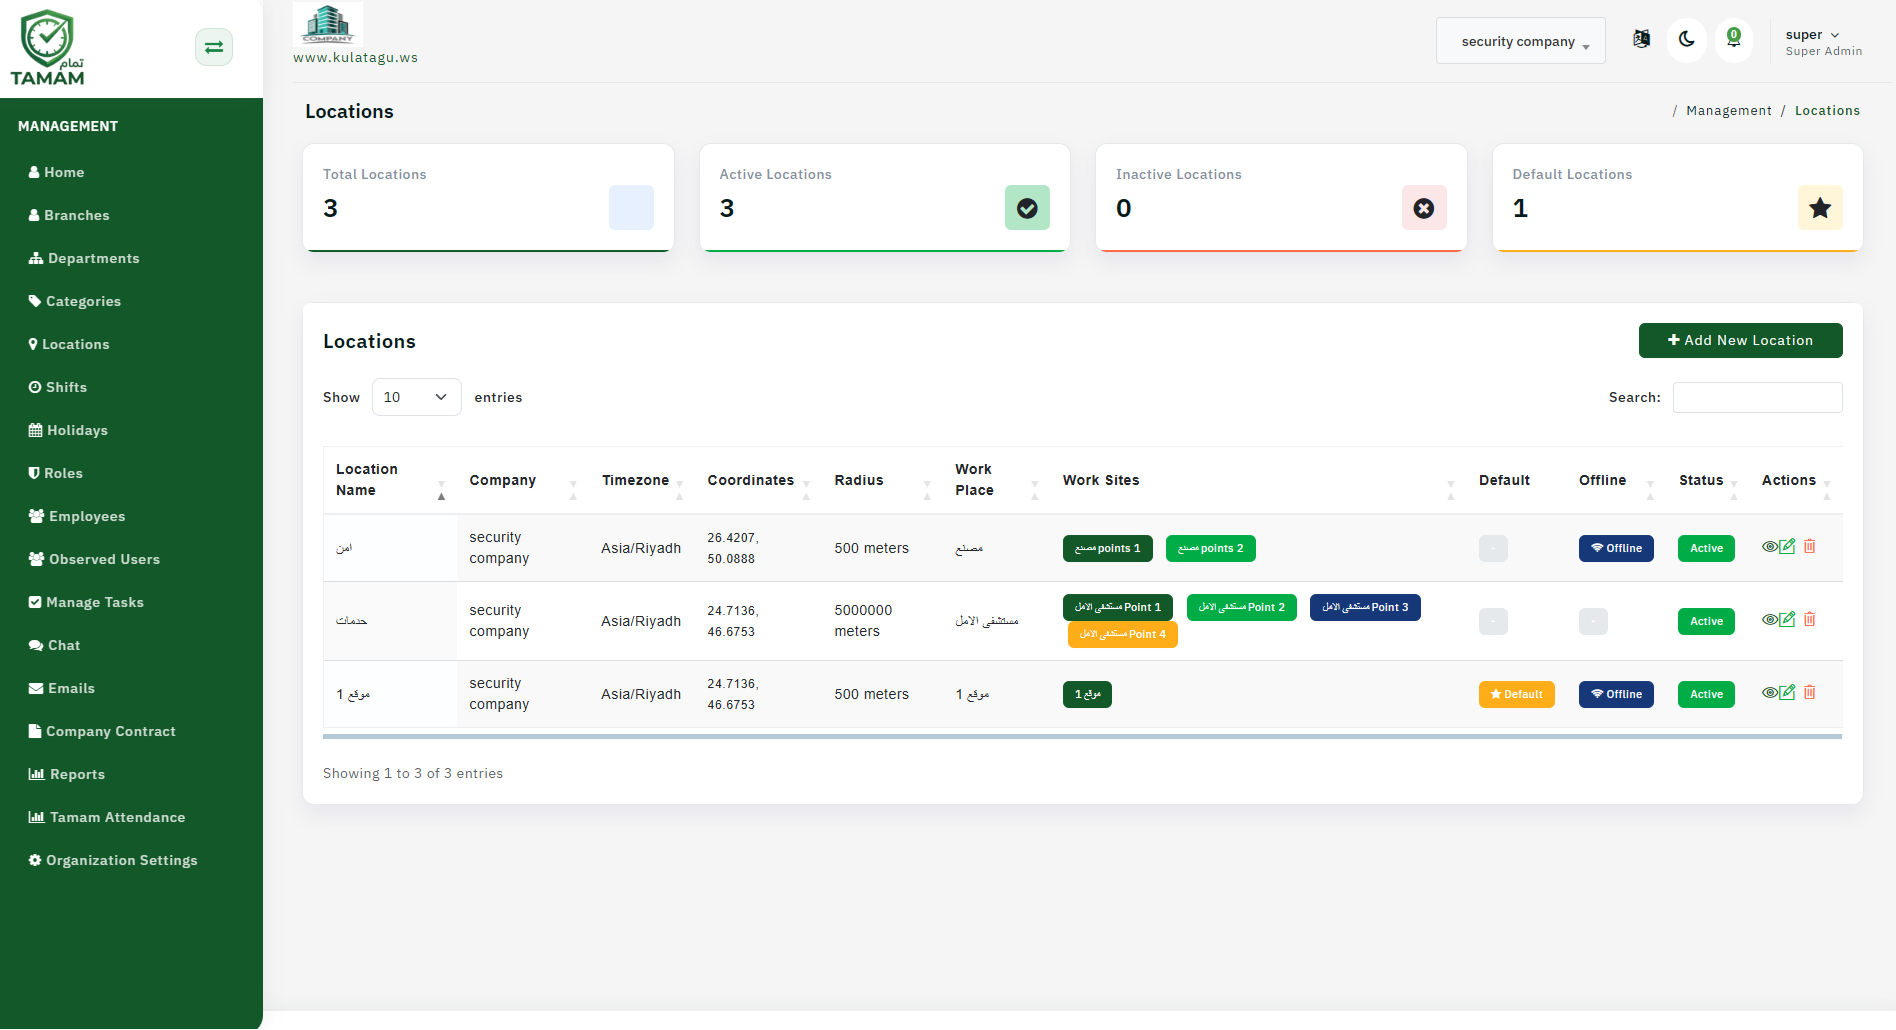The width and height of the screenshot is (1896, 1030).
Task: Go to Departments in the sidebar
Action: [84, 258]
